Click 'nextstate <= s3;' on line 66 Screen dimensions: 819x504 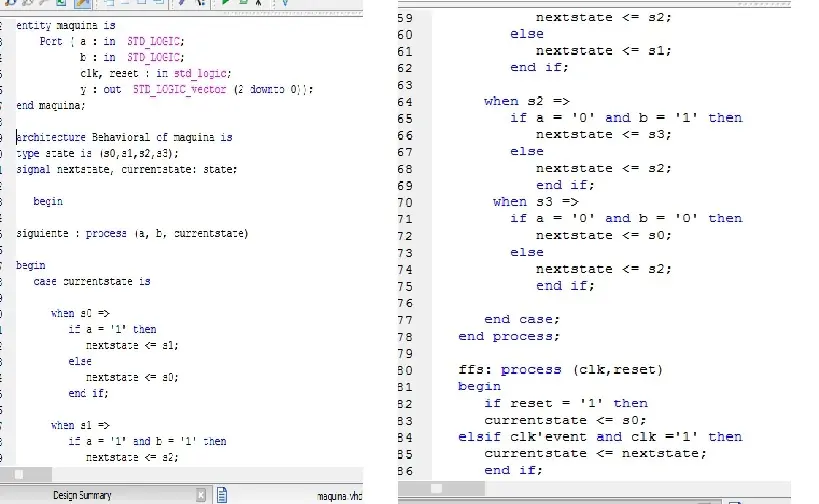pyautogui.click(x=603, y=135)
